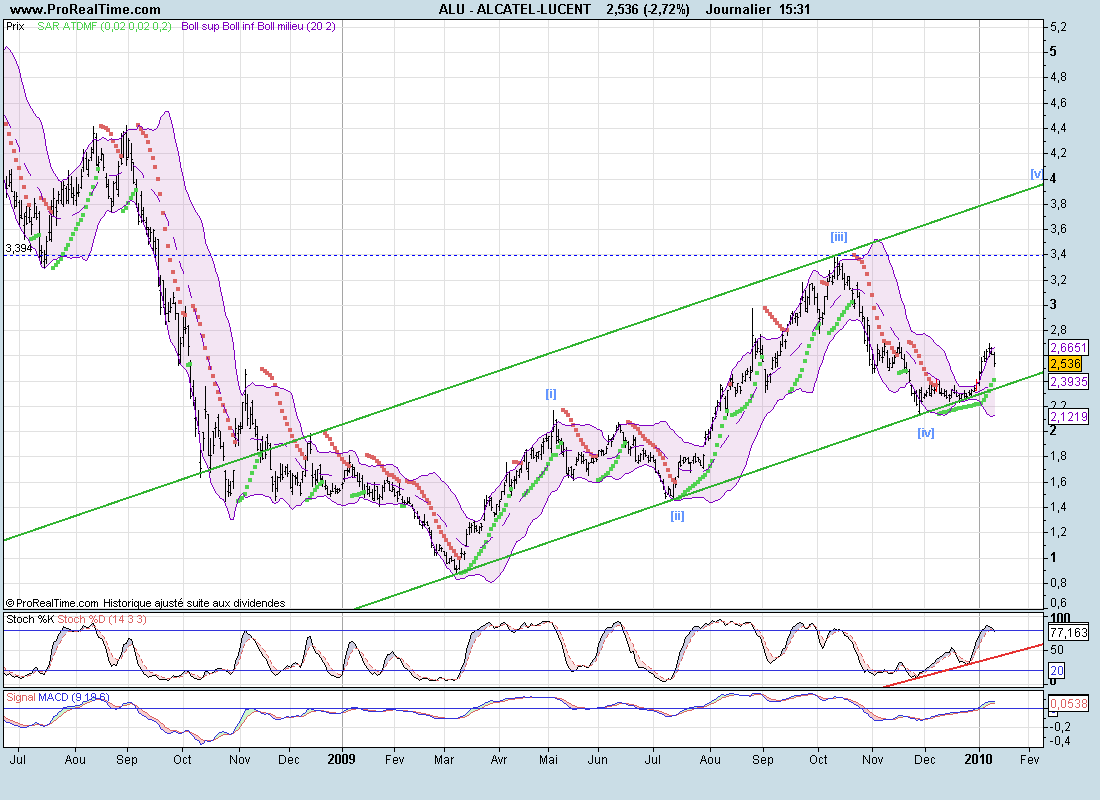Click the Stoch %D (14 3 3) label

(x=102, y=619)
